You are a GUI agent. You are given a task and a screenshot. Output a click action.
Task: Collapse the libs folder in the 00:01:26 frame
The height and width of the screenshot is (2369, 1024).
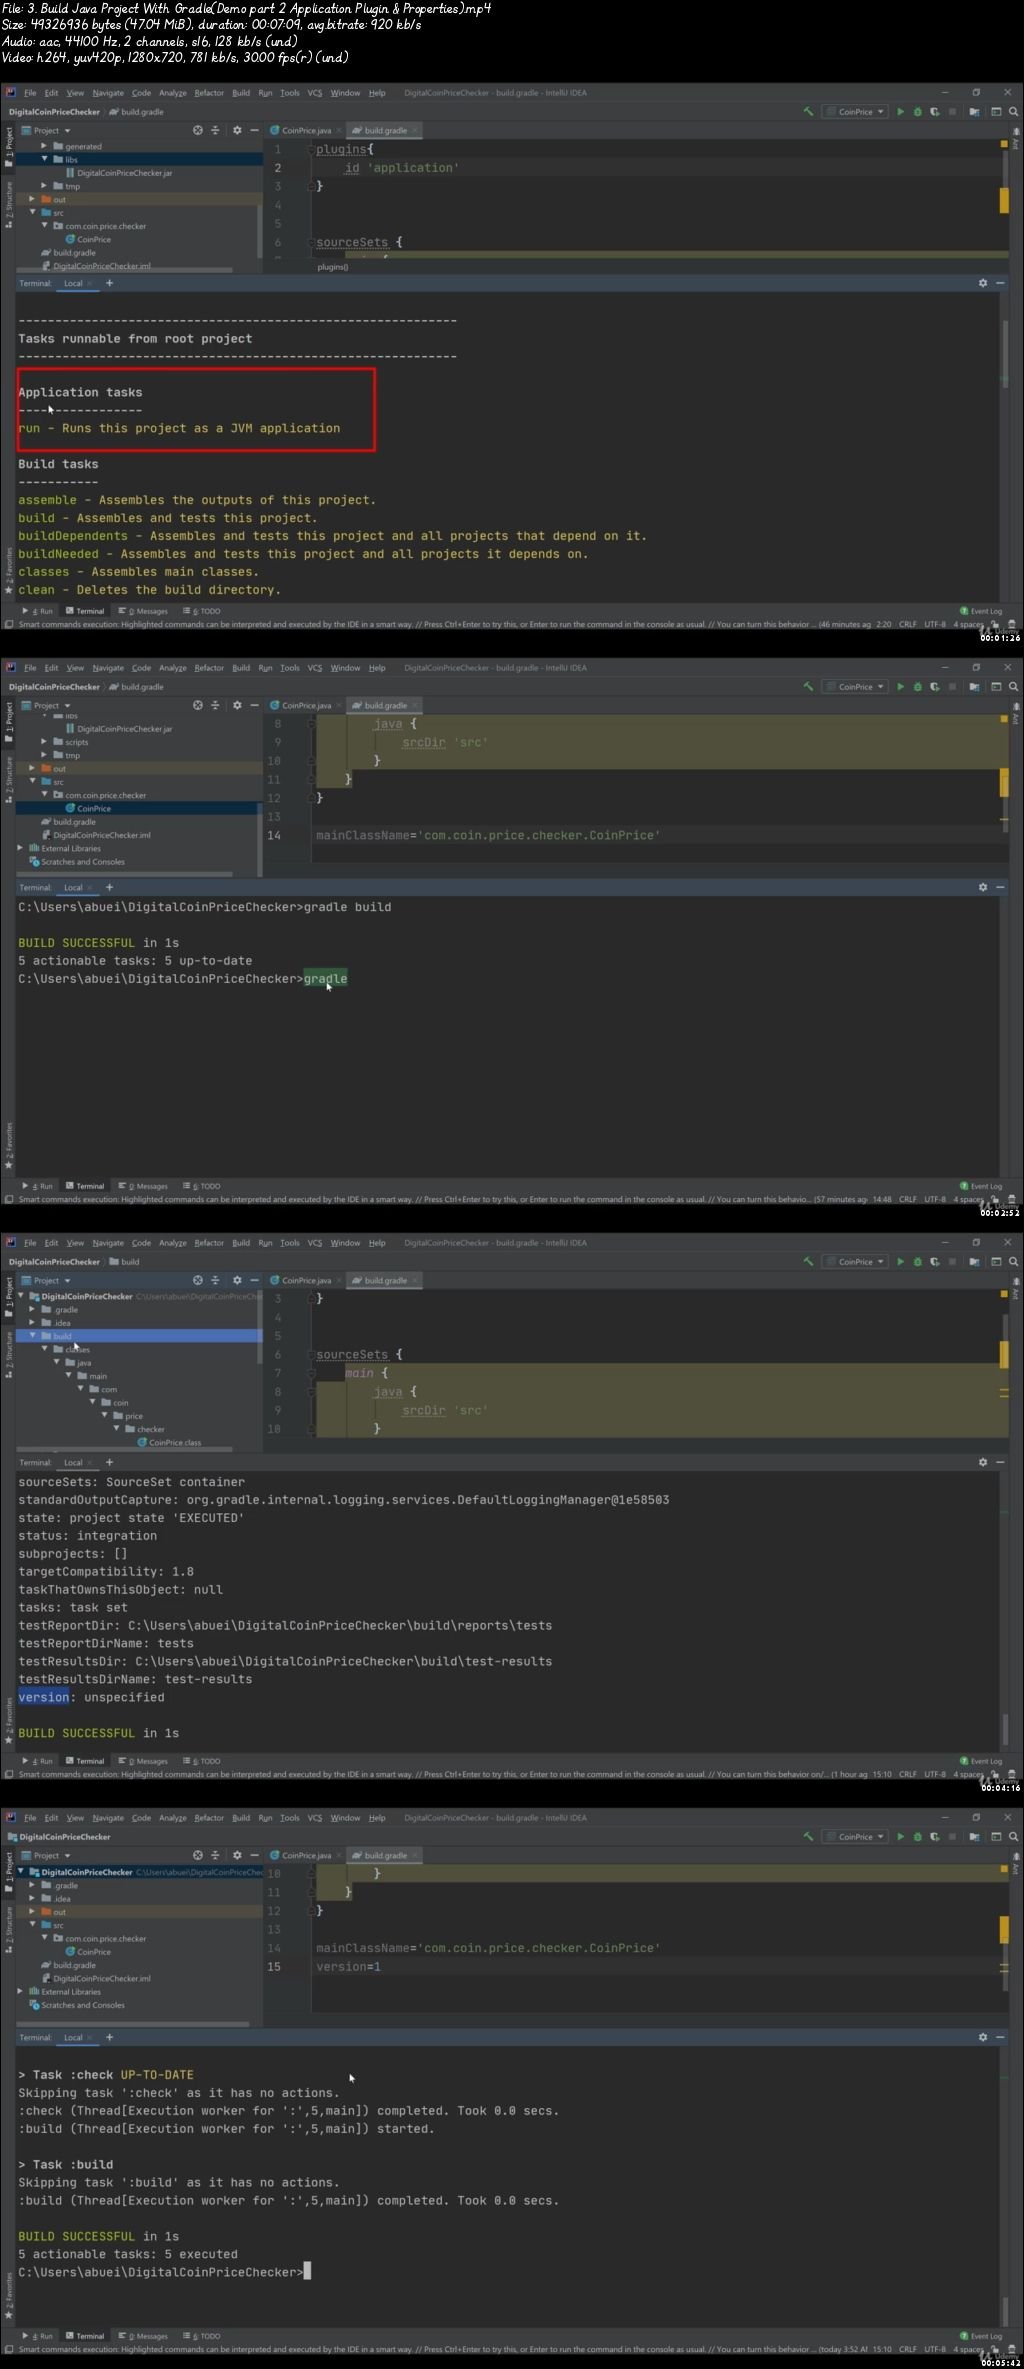coord(44,159)
